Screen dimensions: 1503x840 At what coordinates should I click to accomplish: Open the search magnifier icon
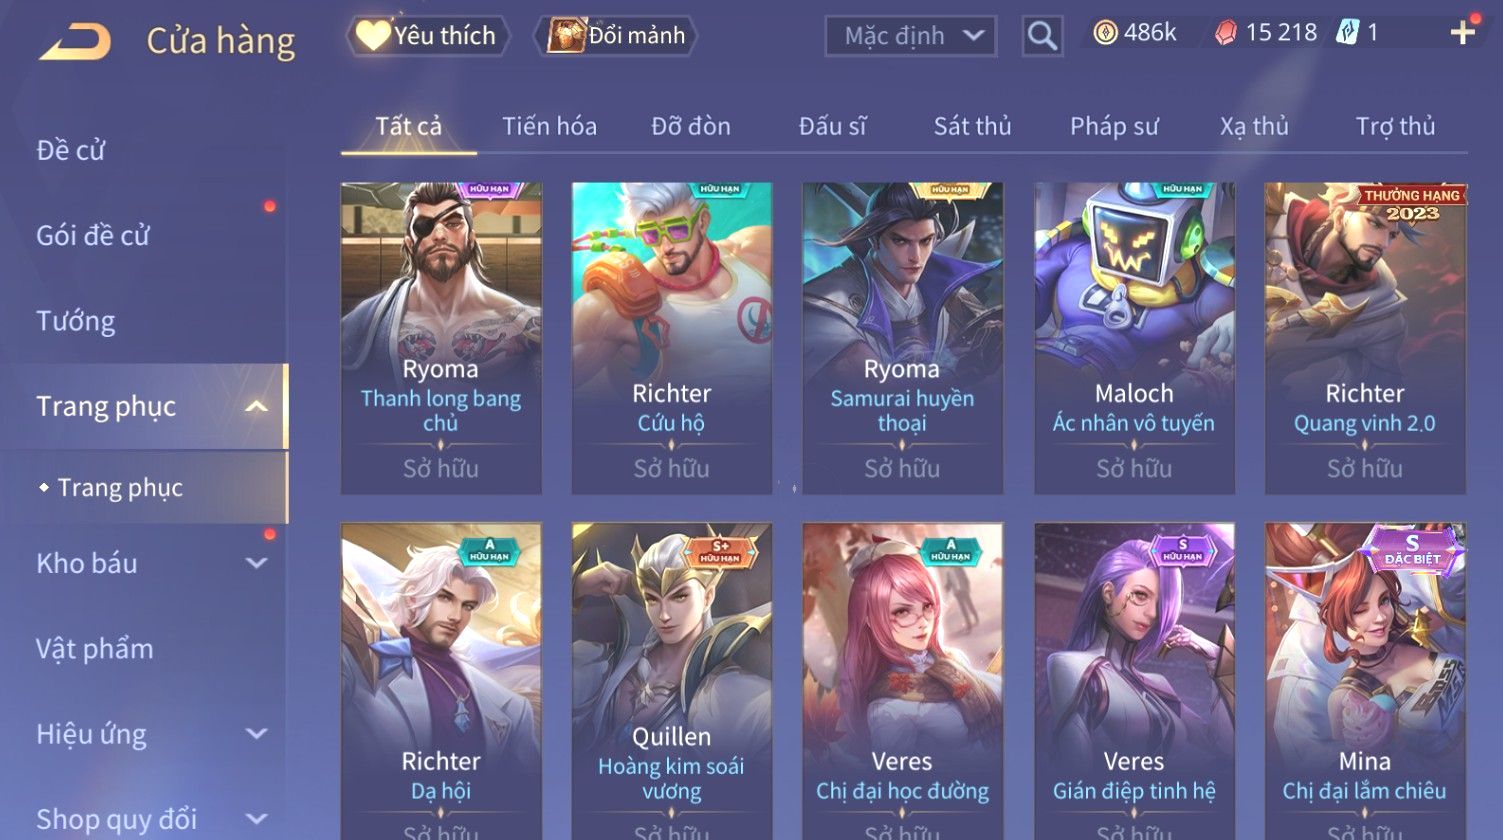(x=1042, y=36)
